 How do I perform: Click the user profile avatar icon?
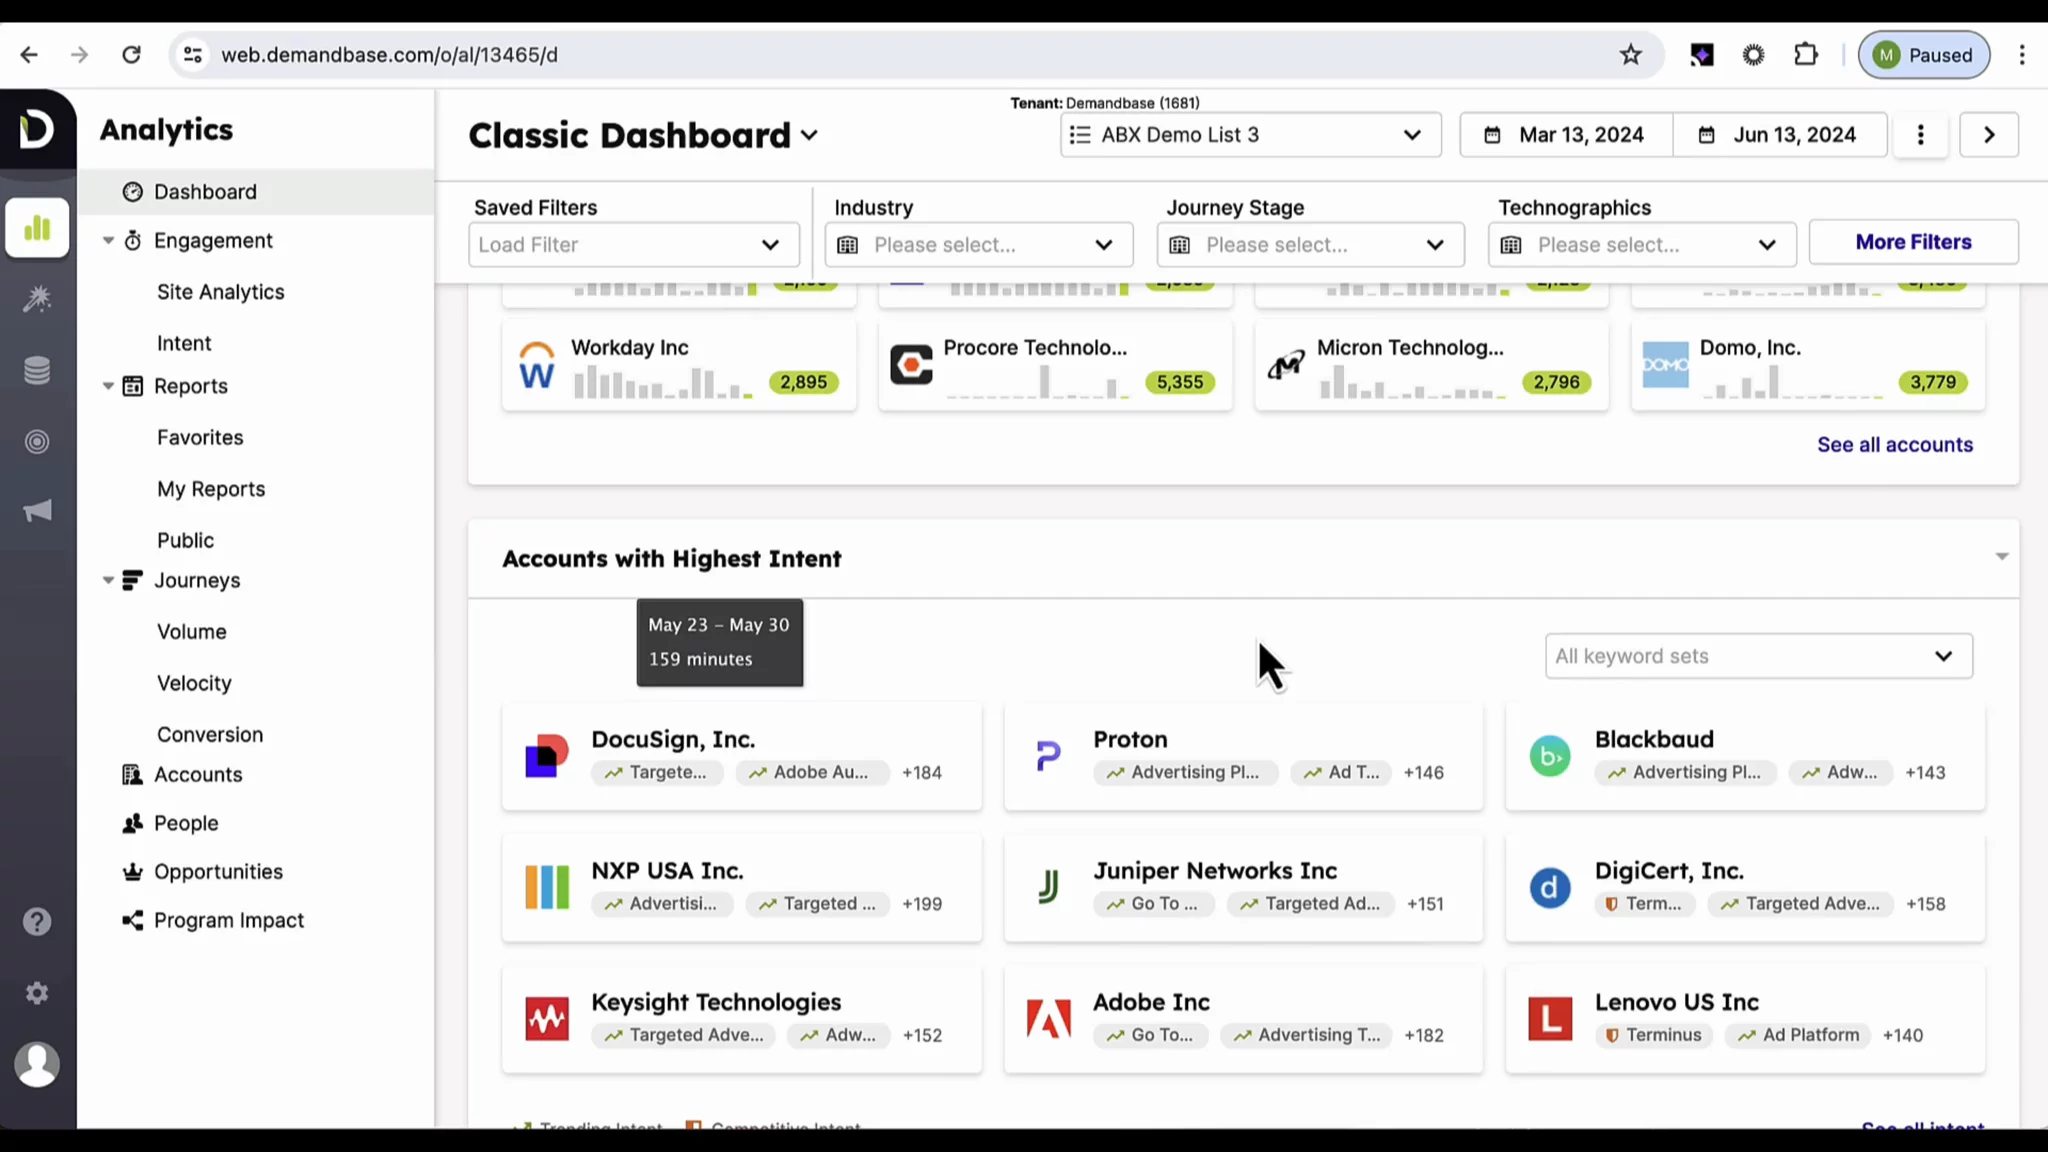pyautogui.click(x=37, y=1064)
